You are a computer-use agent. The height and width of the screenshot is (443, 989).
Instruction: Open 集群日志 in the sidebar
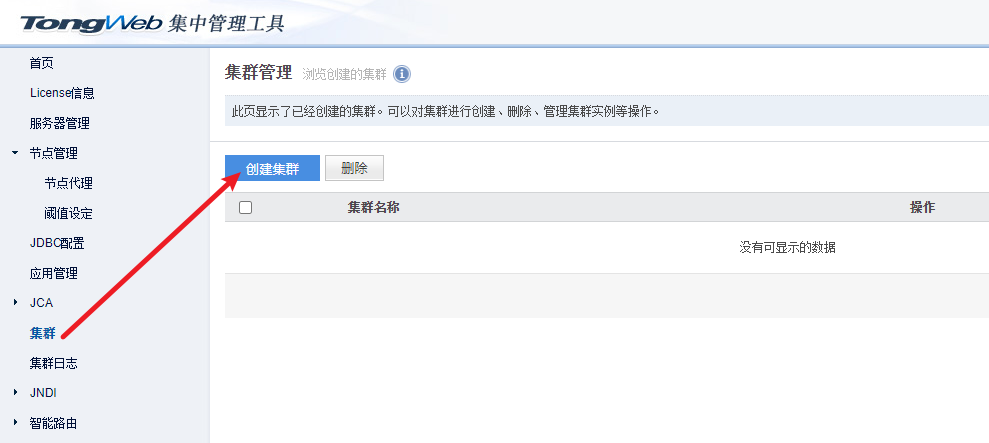pos(54,363)
